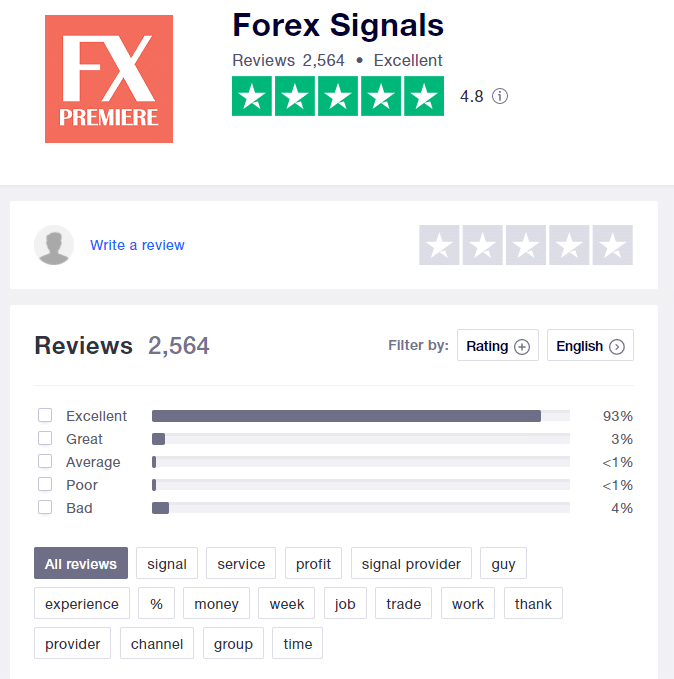Enable the Bad rating checkbox
The height and width of the screenshot is (679, 674).
(45, 508)
